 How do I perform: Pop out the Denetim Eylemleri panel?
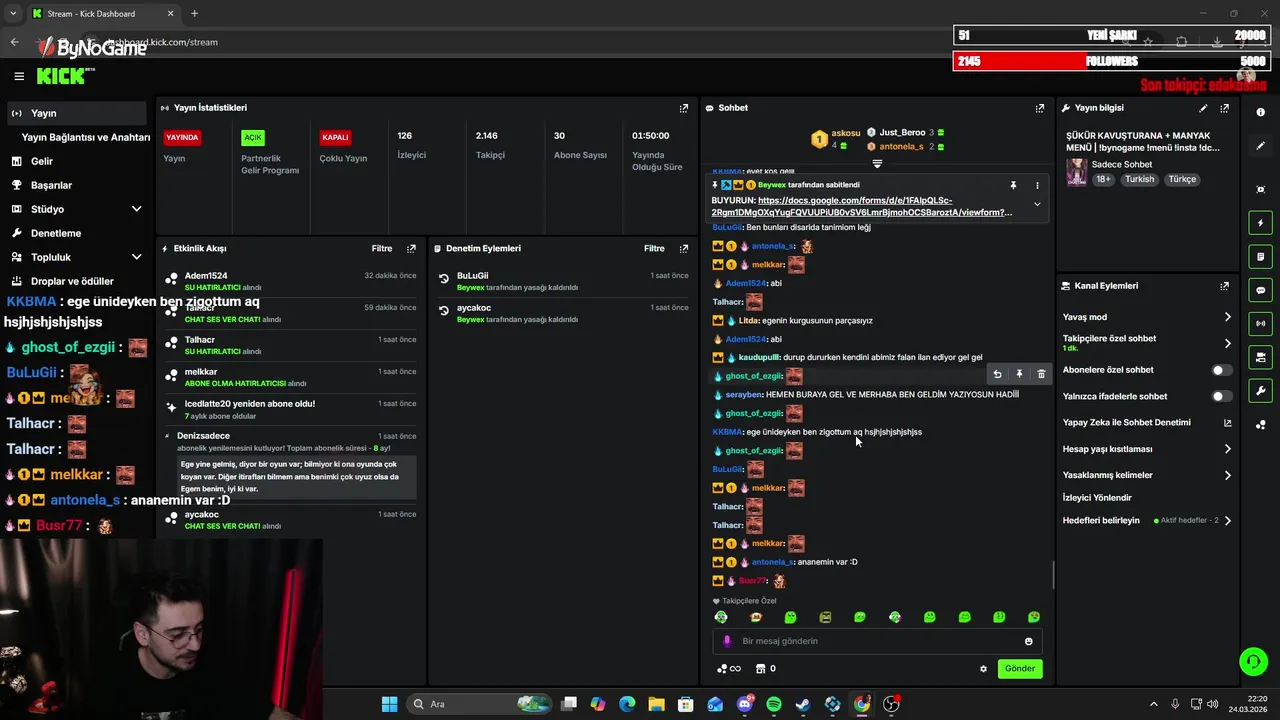tap(684, 248)
